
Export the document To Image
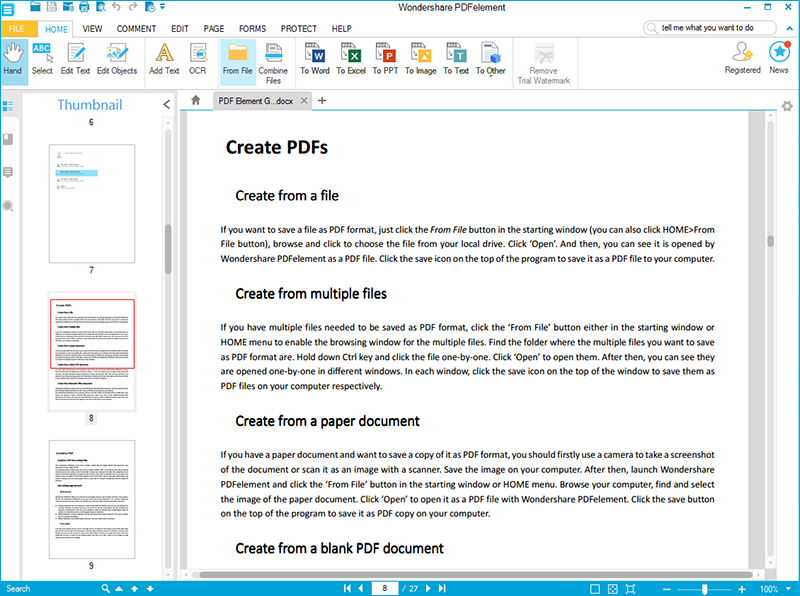pyautogui.click(x=420, y=58)
